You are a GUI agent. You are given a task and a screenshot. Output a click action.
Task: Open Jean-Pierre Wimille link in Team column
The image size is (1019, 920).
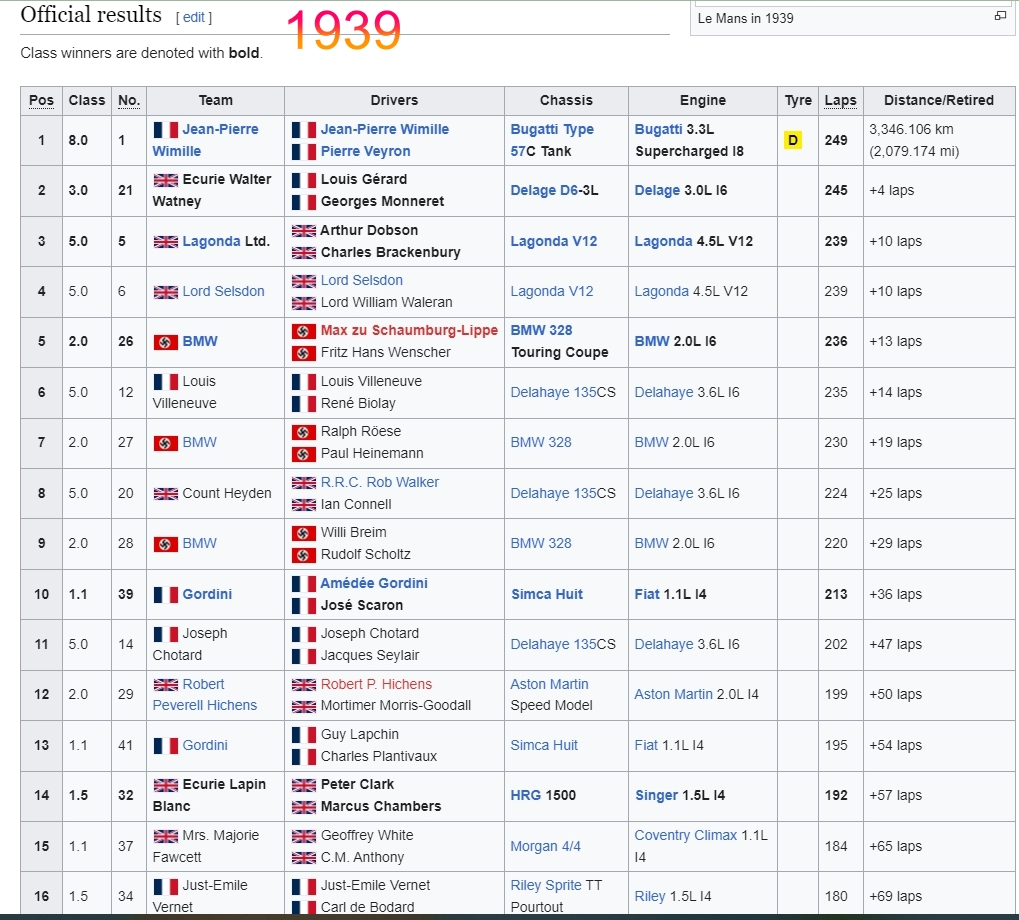(205, 140)
